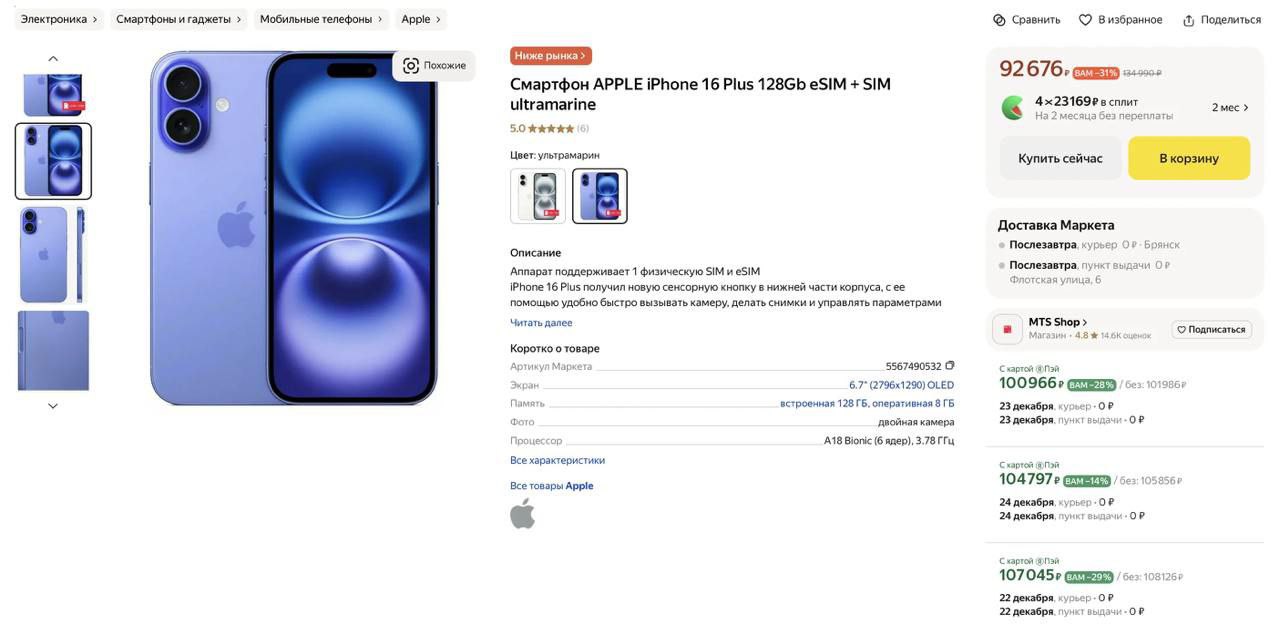Select the ultramarine color variant
Image resolution: width=1280 pixels, height=625 pixels.
(x=600, y=196)
